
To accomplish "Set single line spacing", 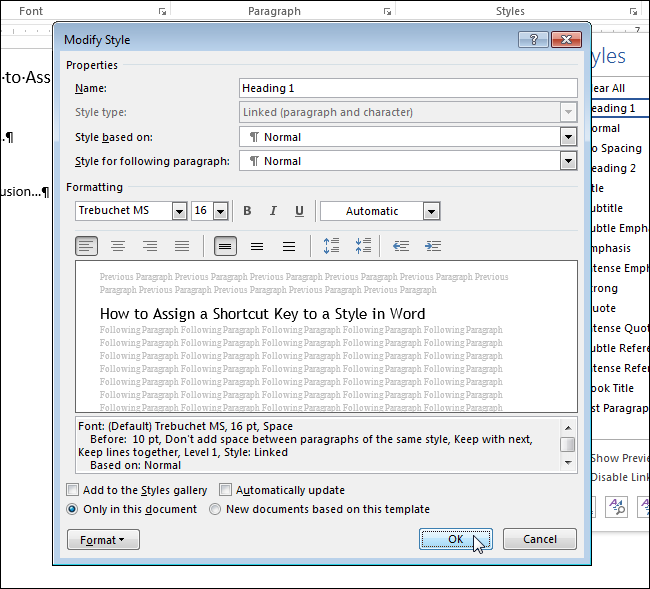I will [x=225, y=246].
